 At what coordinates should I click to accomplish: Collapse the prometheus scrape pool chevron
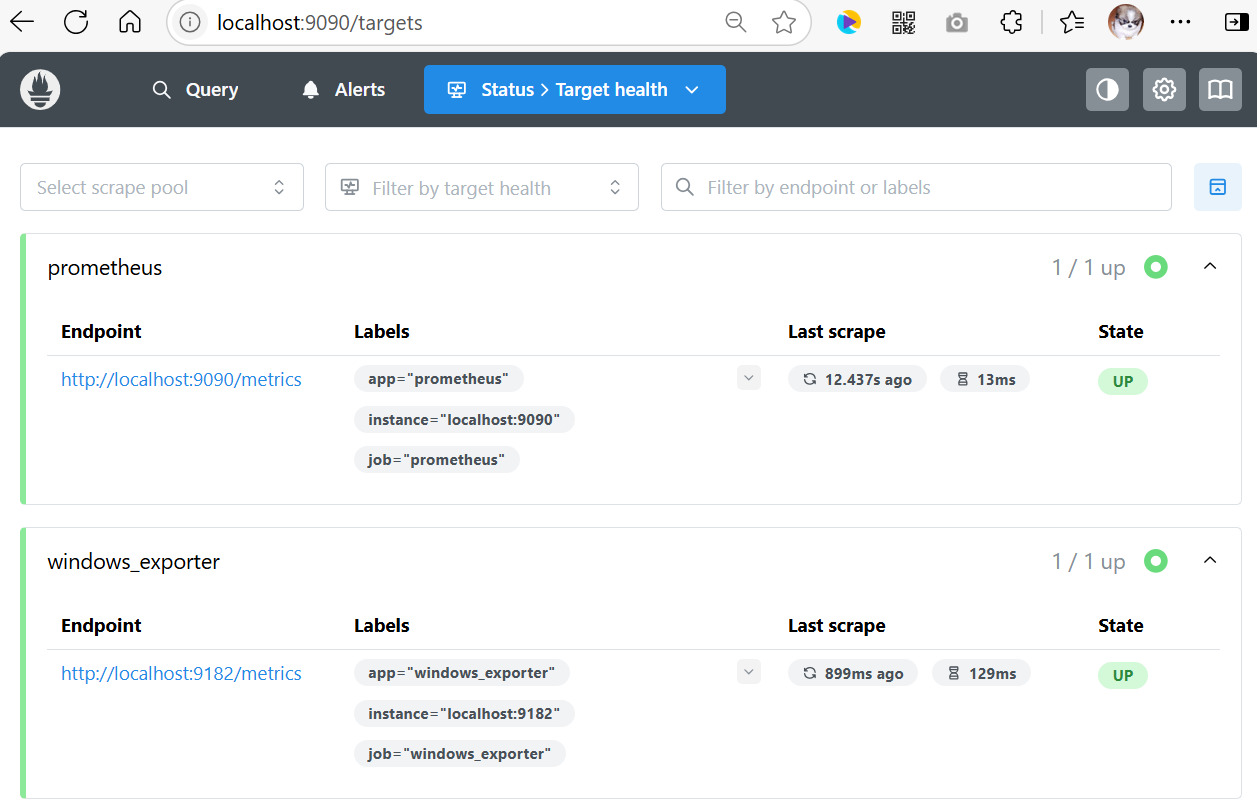point(1210,267)
